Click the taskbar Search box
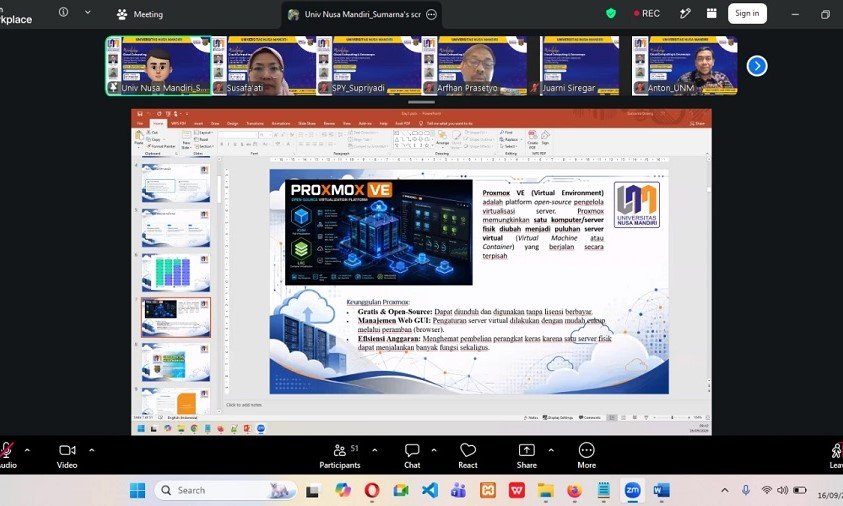This screenshot has height=506, width=843. tap(225, 490)
